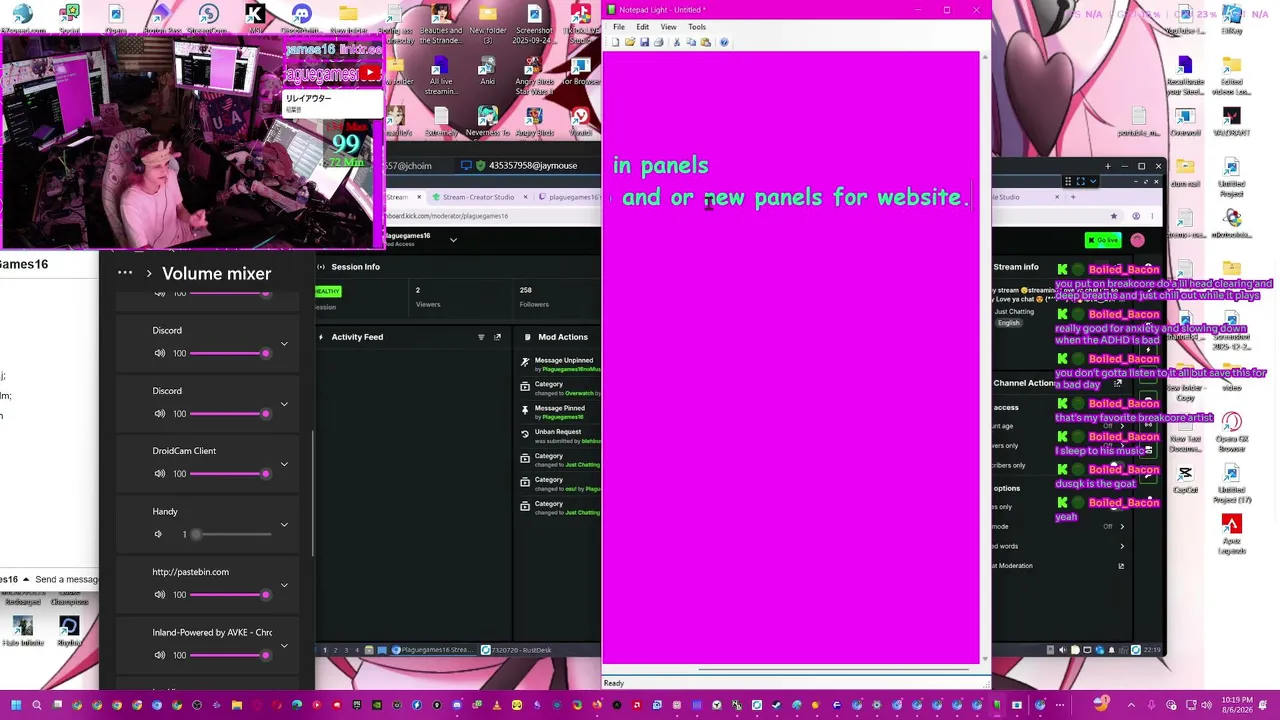Adjust the Handy volume slider

230,534
